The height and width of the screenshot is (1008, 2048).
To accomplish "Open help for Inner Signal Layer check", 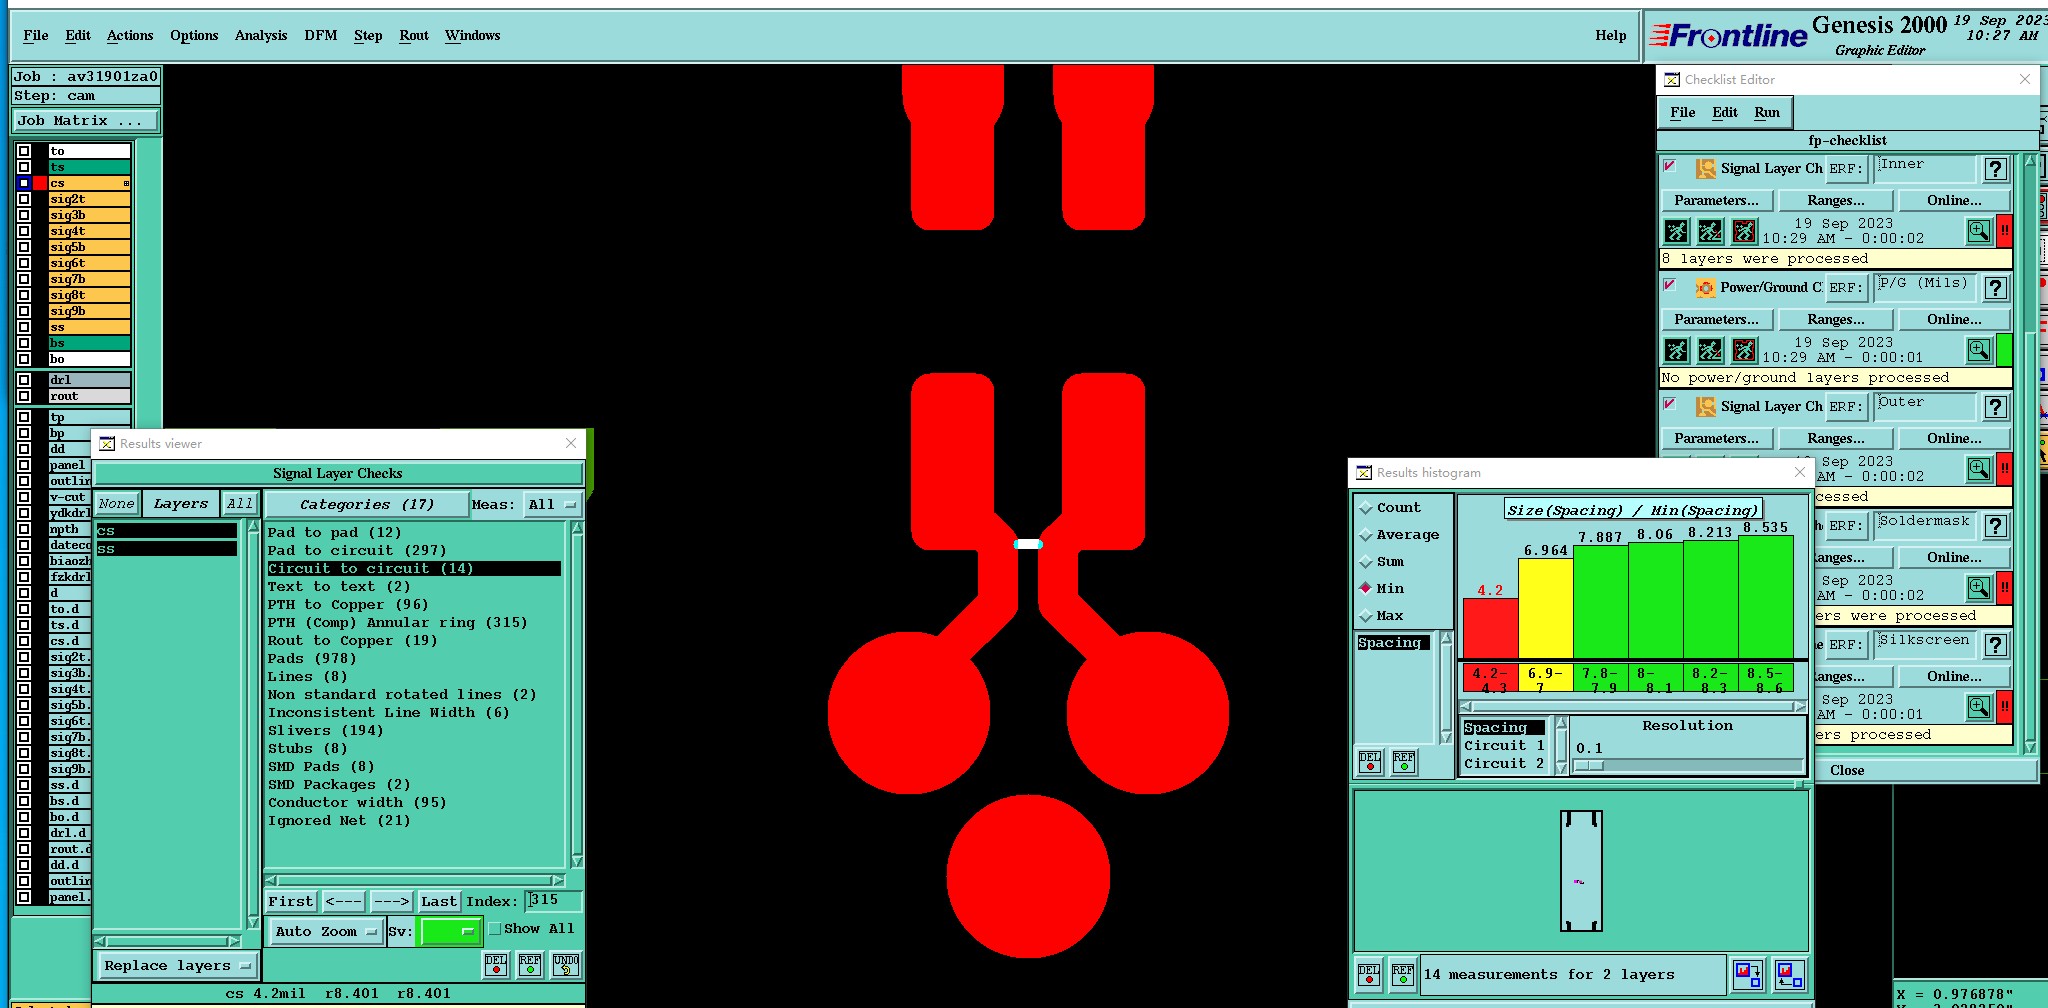I will tap(1996, 169).
